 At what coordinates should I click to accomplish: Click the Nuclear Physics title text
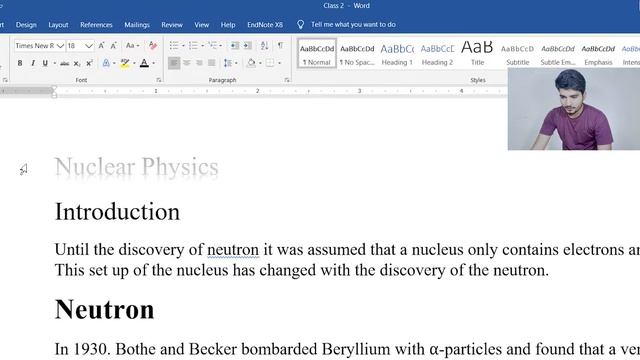click(137, 167)
